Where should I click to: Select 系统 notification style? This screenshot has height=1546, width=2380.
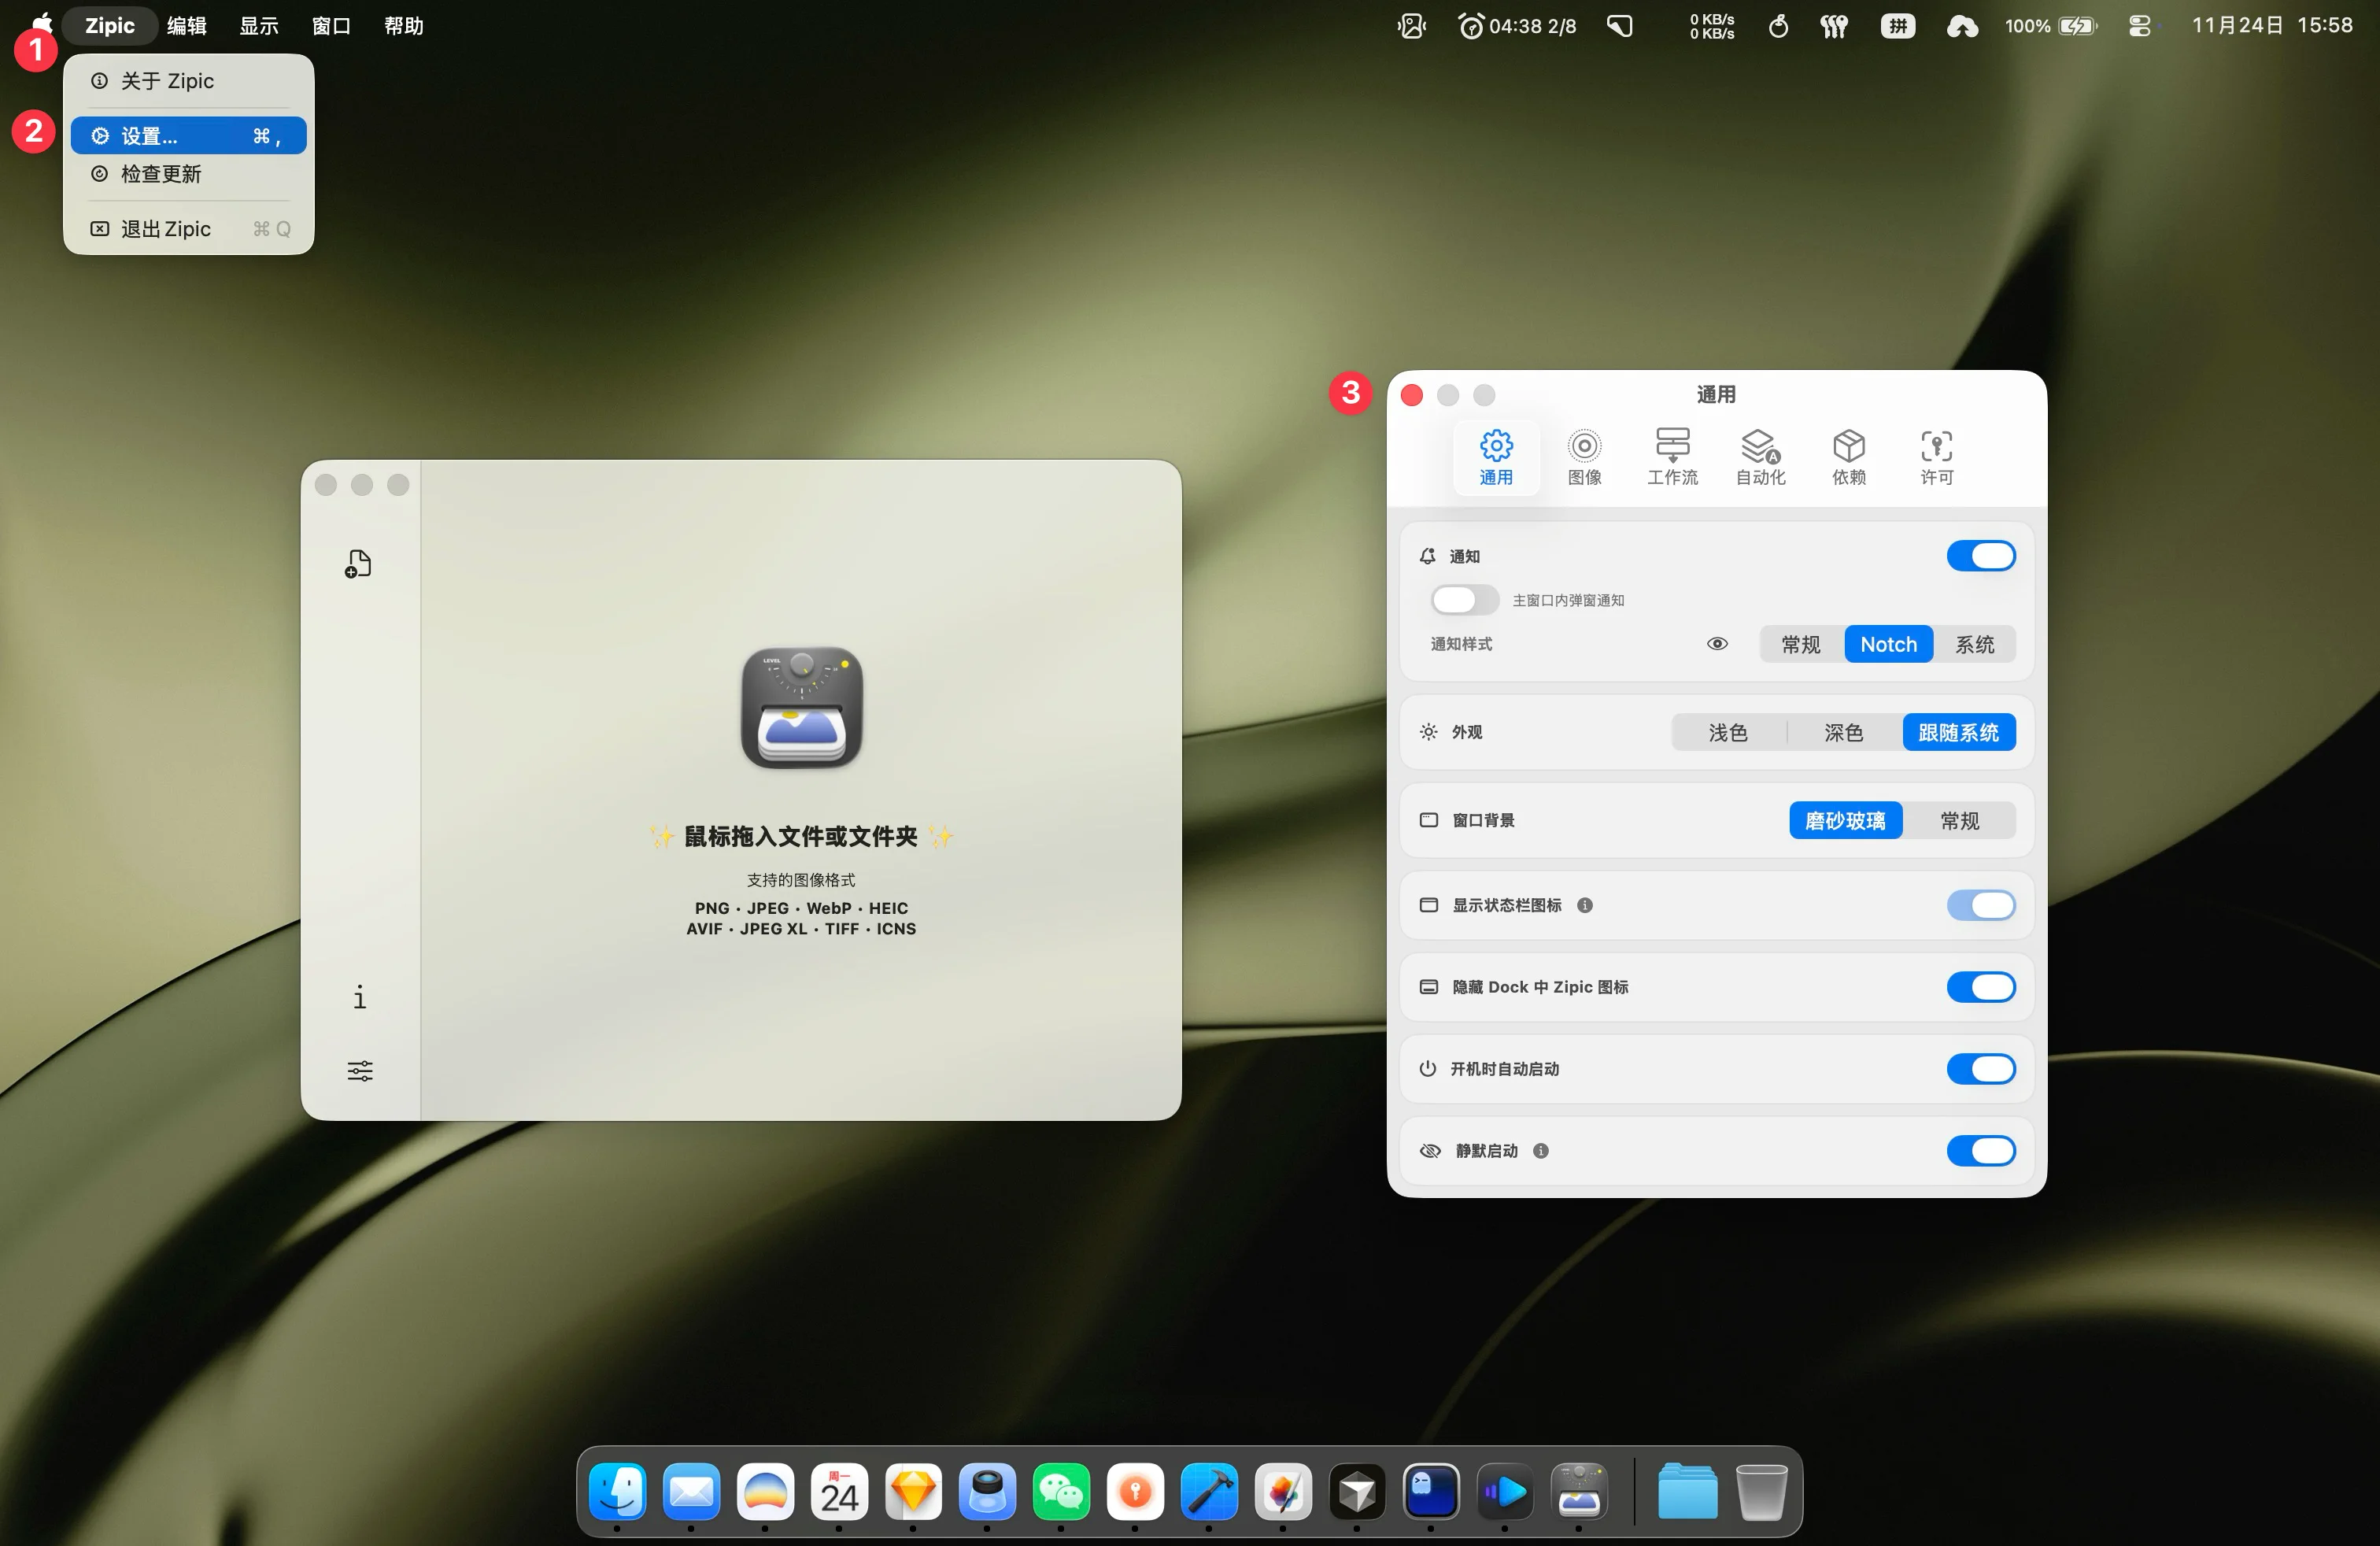pyautogui.click(x=1974, y=644)
